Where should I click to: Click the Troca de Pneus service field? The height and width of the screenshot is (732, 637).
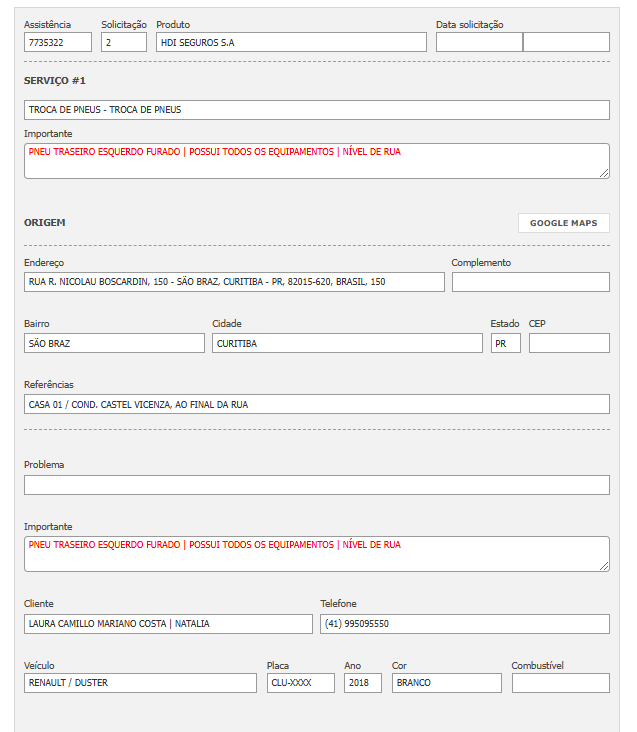[x=316, y=110]
